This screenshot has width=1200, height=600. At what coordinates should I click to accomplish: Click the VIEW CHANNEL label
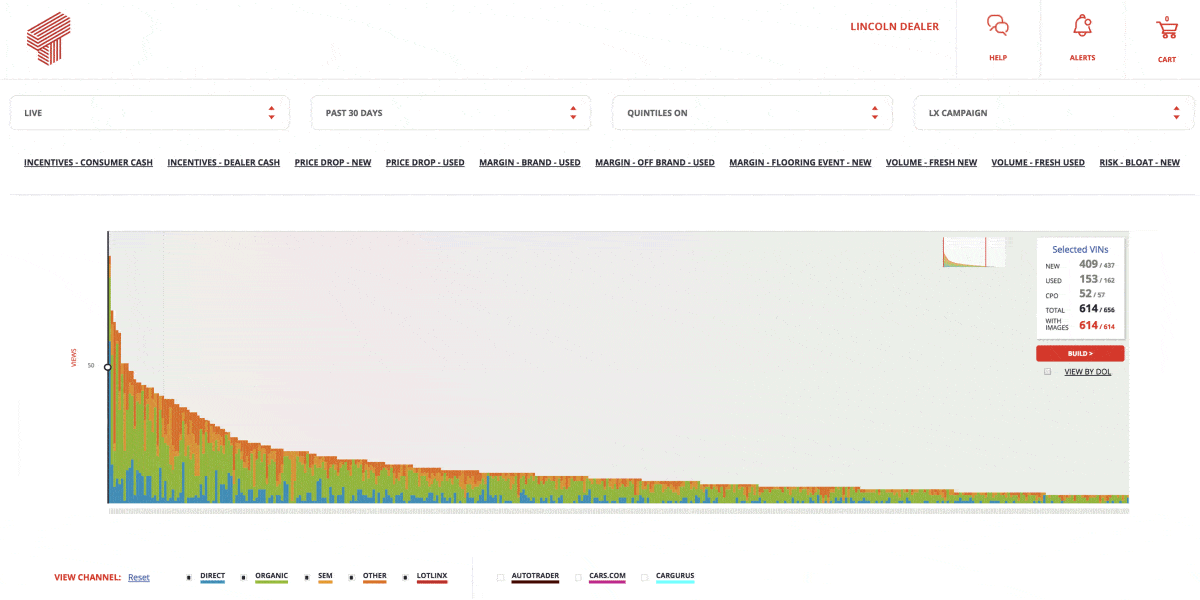[x=88, y=577]
